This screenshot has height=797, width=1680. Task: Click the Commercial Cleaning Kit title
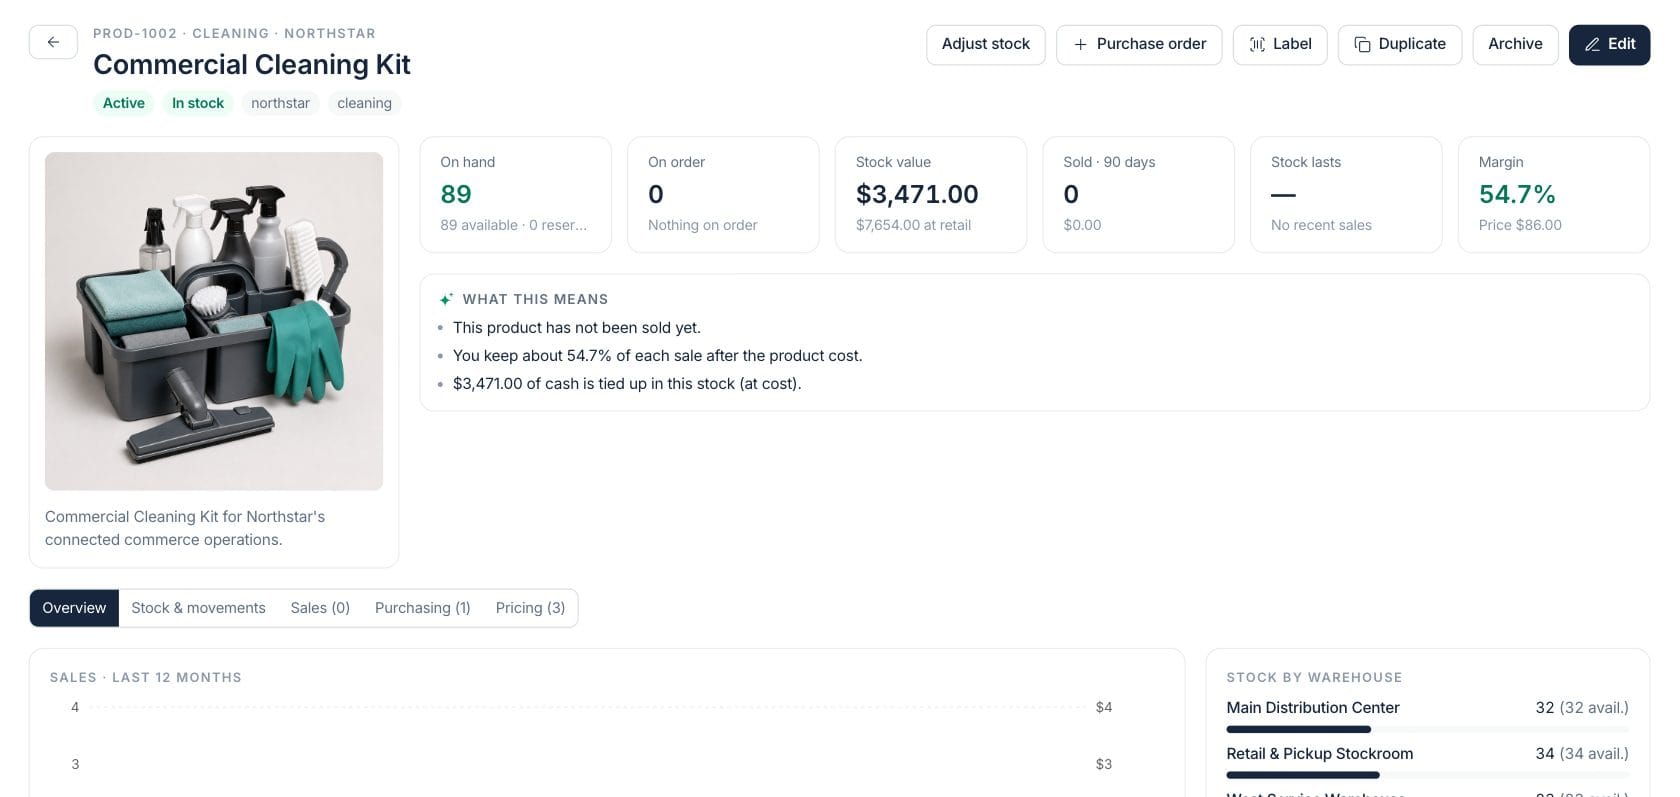pyautogui.click(x=252, y=65)
